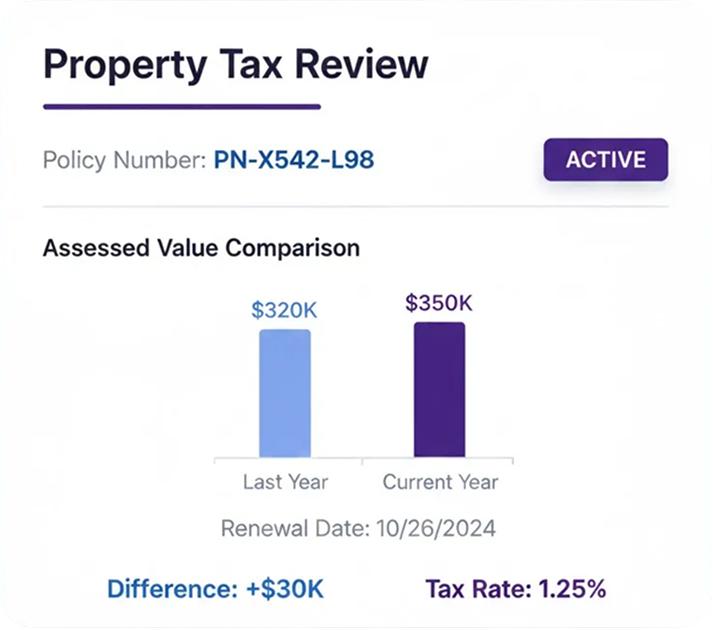
Task: Select the Property Tax Review title
Action: (x=235, y=64)
